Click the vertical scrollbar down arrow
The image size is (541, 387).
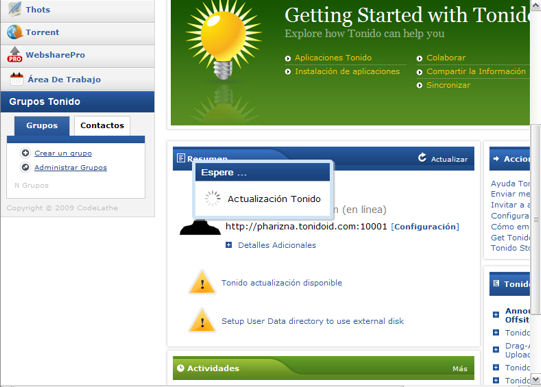(536, 379)
